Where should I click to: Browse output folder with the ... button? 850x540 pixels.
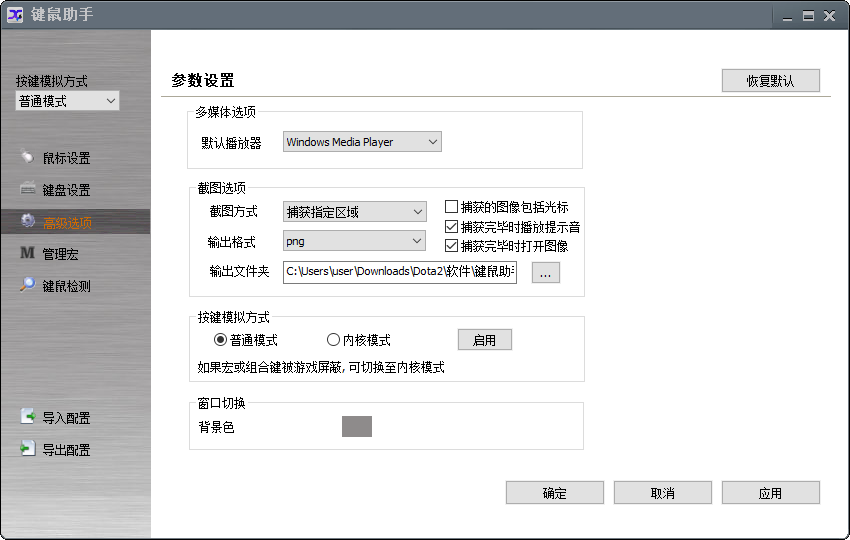[545, 273]
